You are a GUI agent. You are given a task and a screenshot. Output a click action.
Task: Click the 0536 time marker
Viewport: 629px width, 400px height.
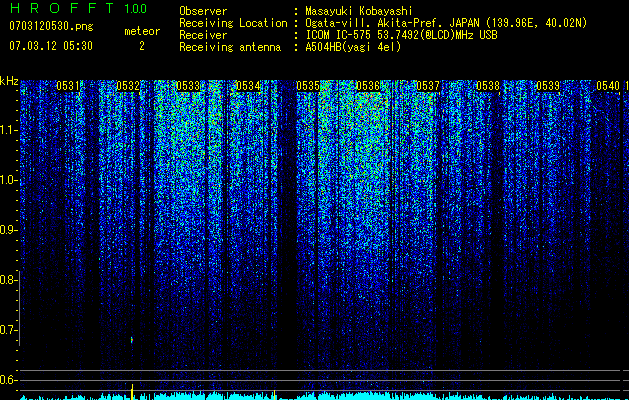pyautogui.click(x=368, y=86)
